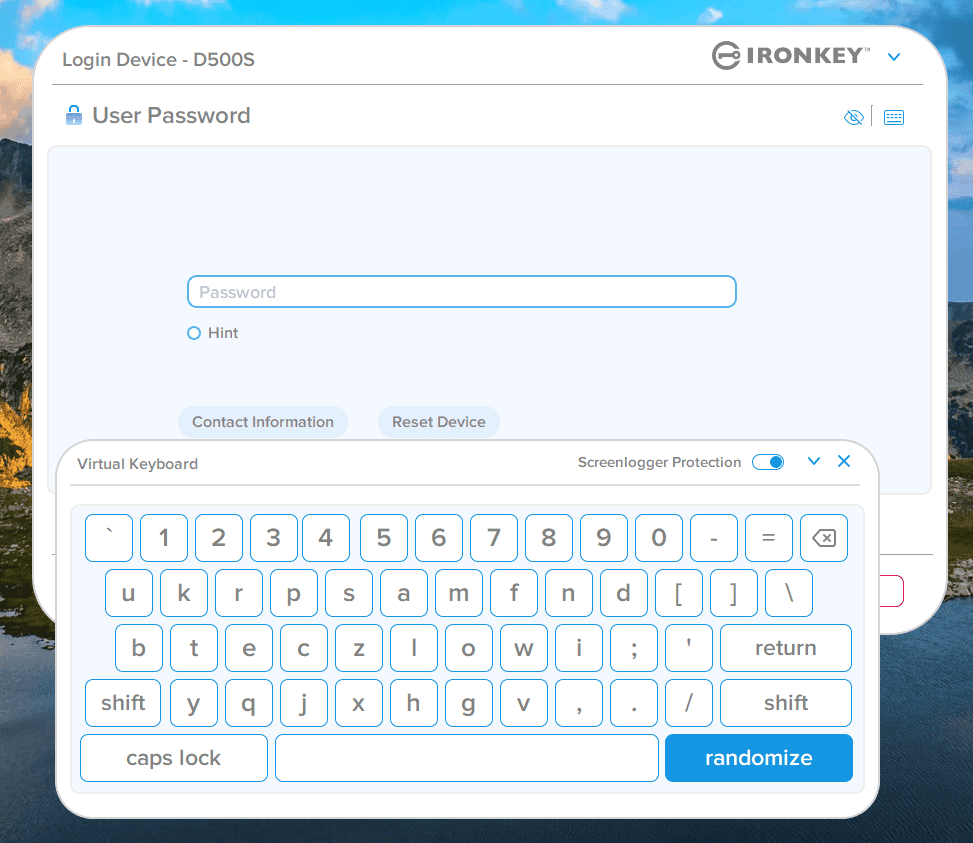Toggle password visibility eye icon
Image resolution: width=973 pixels, height=843 pixels.
click(854, 117)
